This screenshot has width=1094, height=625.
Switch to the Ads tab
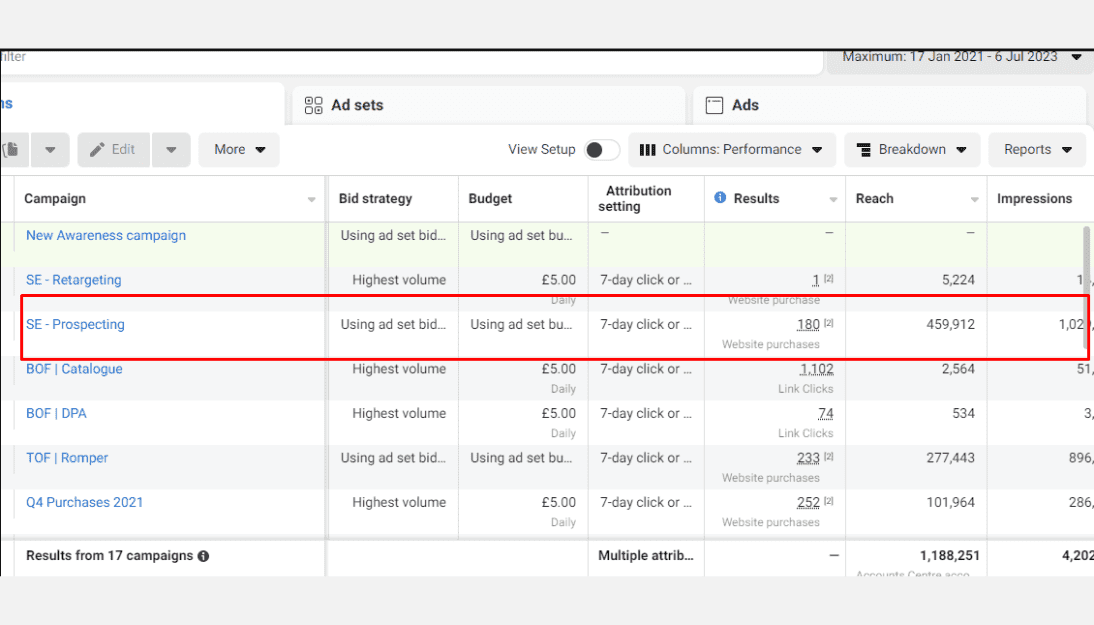pos(745,105)
